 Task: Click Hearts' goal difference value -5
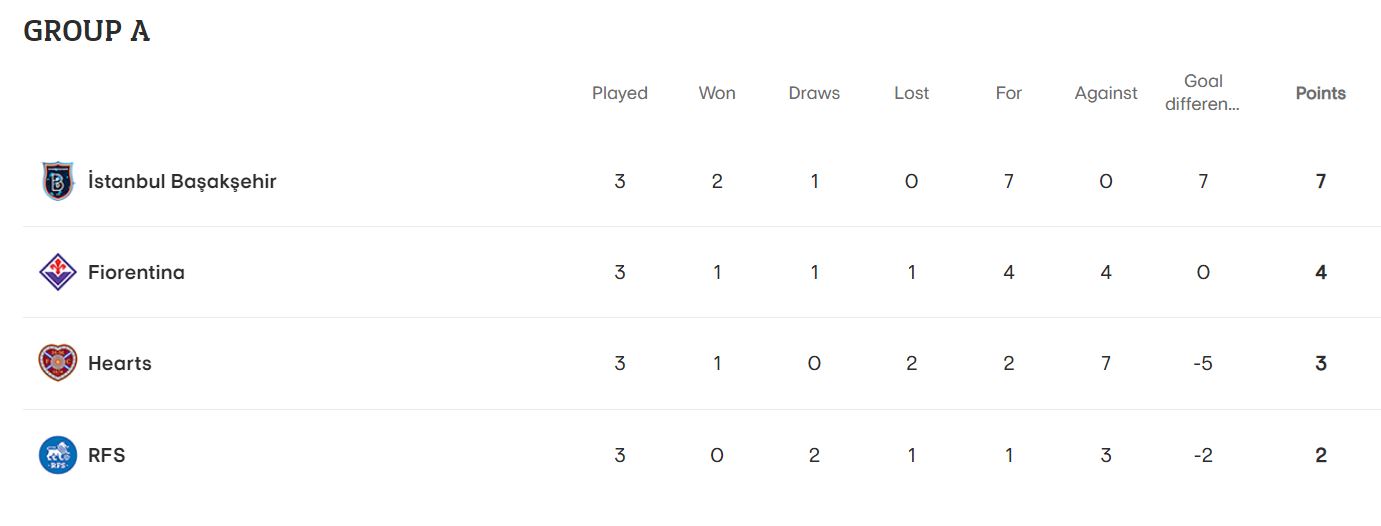(1203, 363)
